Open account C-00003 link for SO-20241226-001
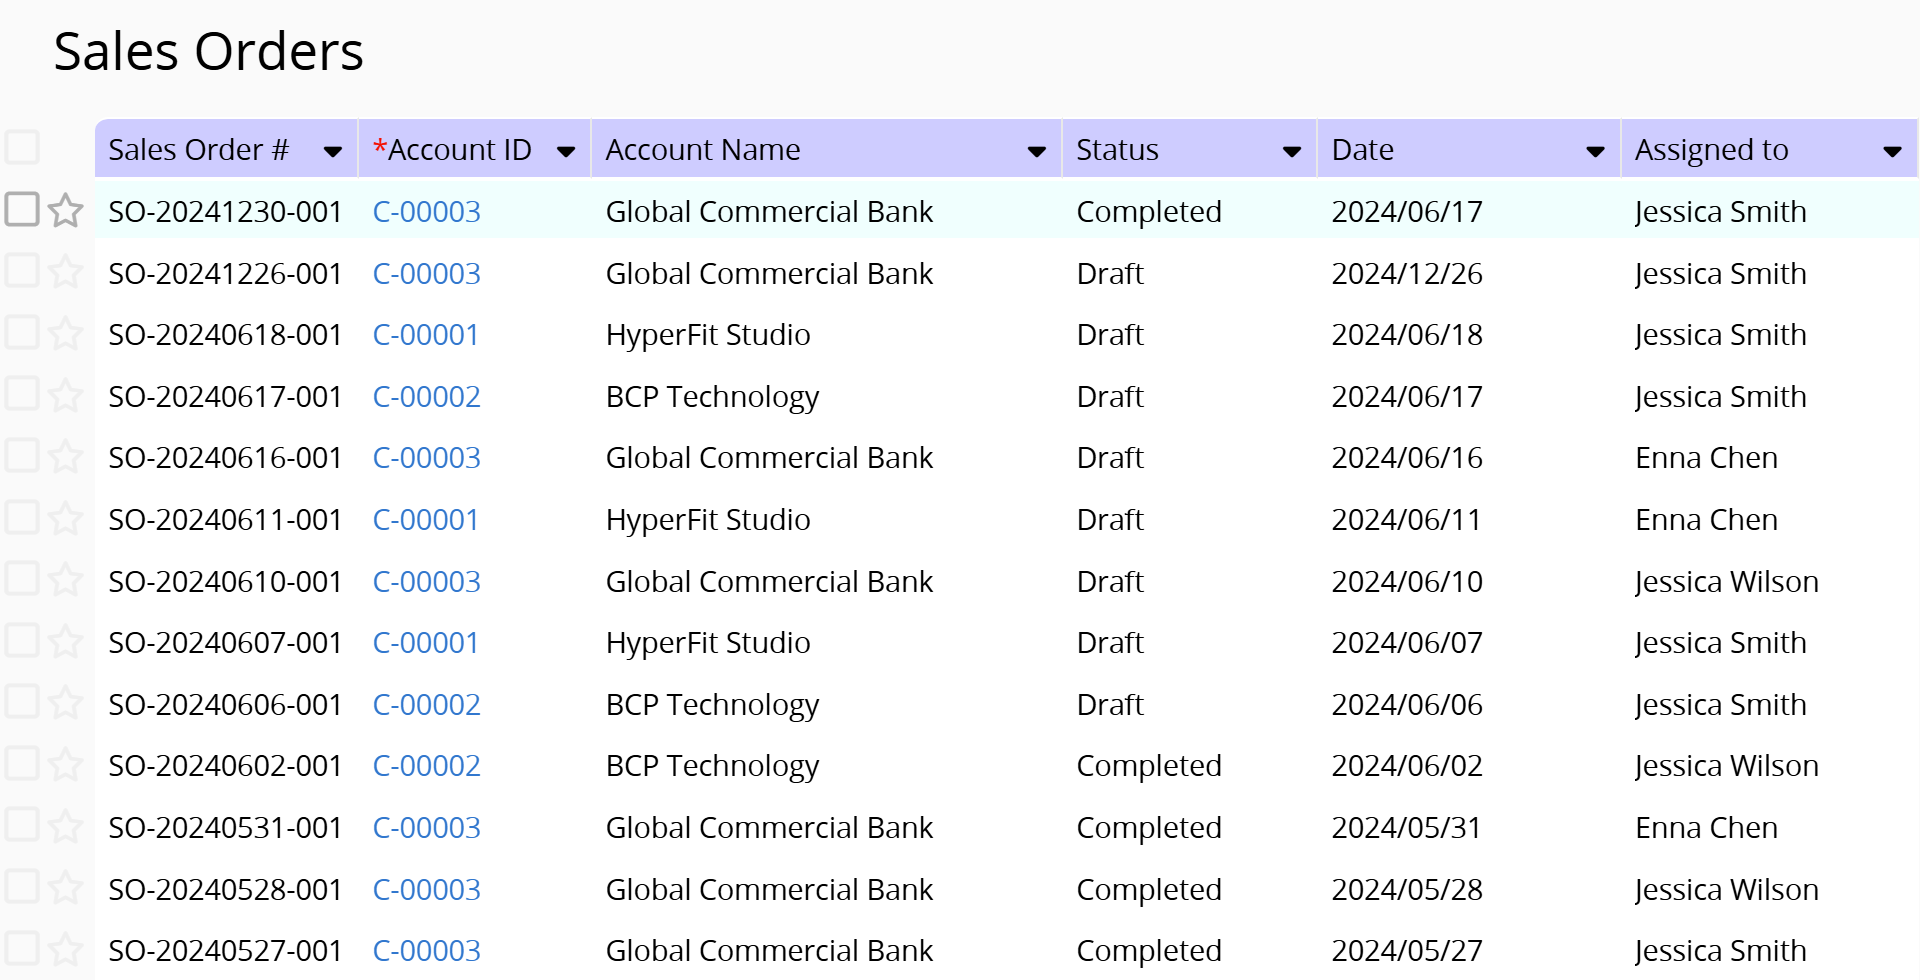The width and height of the screenshot is (1920, 980). (426, 274)
